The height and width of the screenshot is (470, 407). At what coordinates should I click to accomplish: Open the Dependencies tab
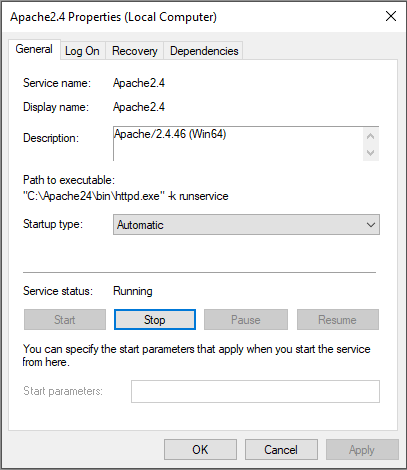pos(204,51)
